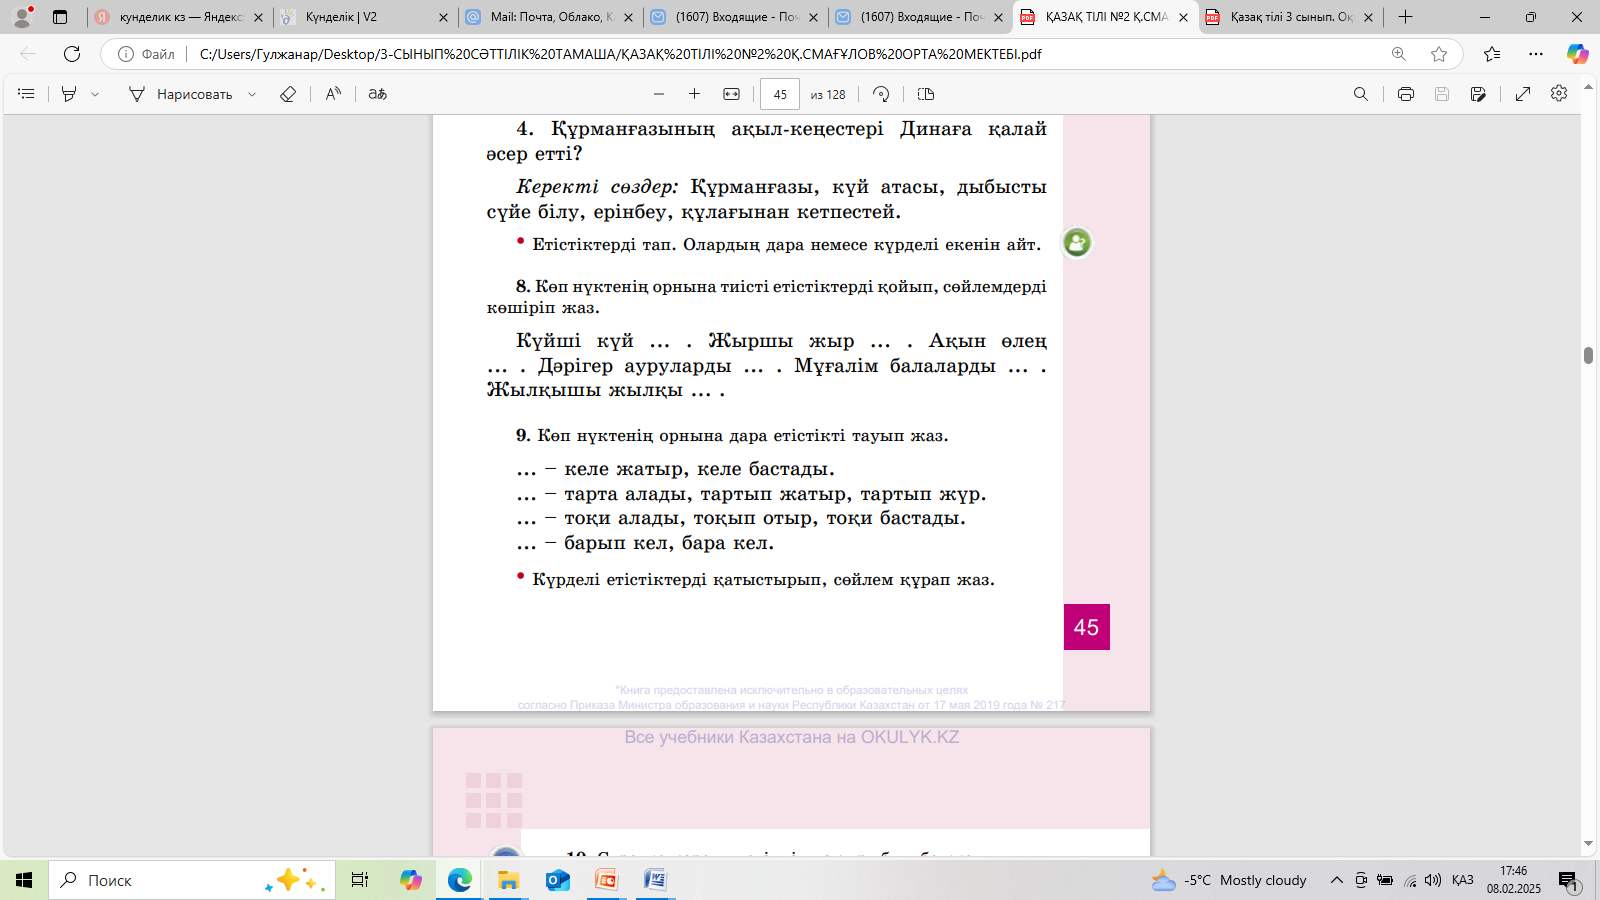The image size is (1600, 900).
Task: Expand highlight color options dropdown
Action: click(x=95, y=94)
